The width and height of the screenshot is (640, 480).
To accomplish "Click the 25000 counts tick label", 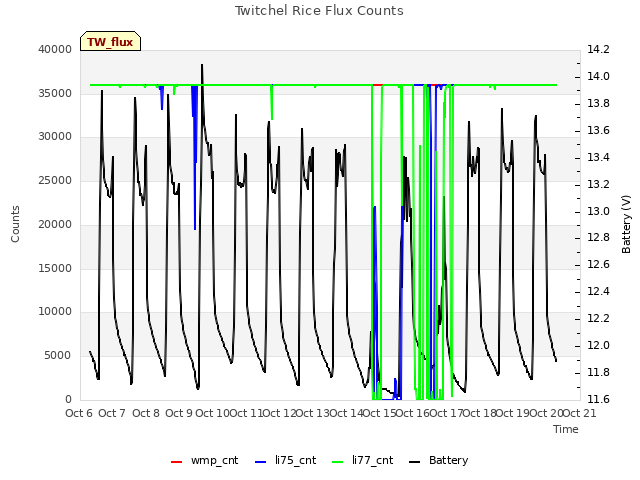I will tap(55, 180).
